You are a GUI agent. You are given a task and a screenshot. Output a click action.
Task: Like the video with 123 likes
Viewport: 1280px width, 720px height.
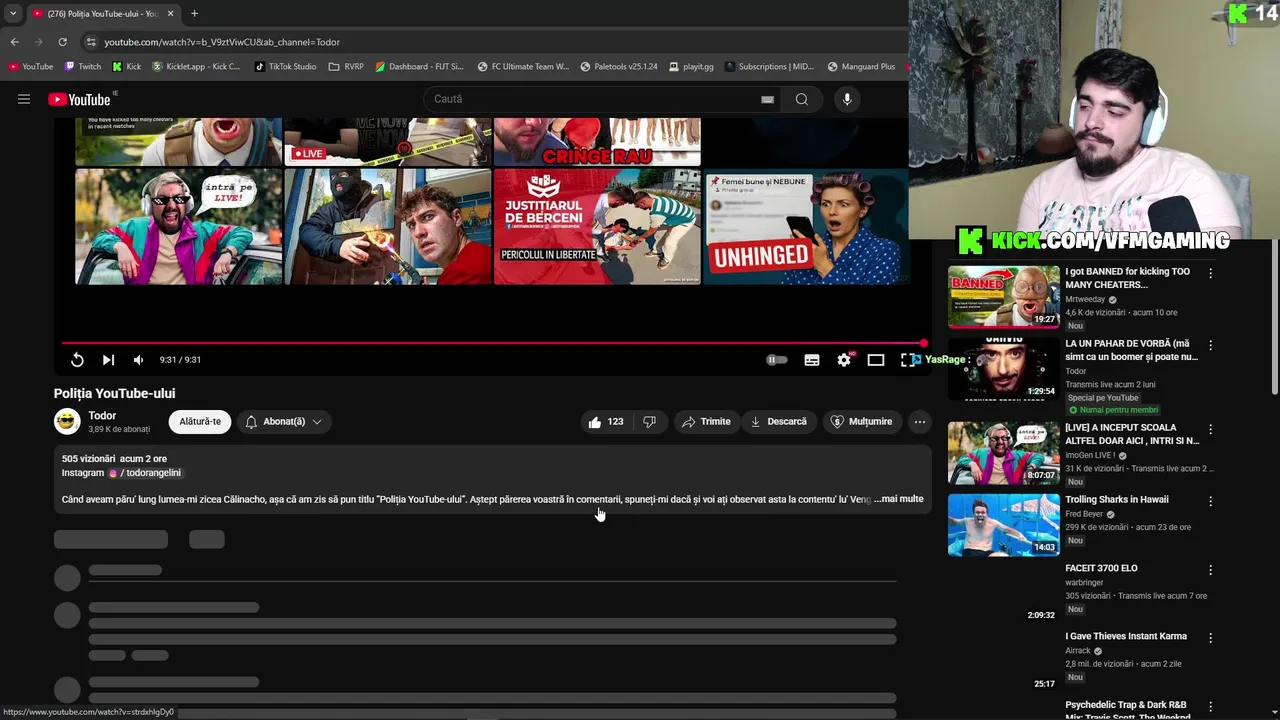click(x=606, y=421)
